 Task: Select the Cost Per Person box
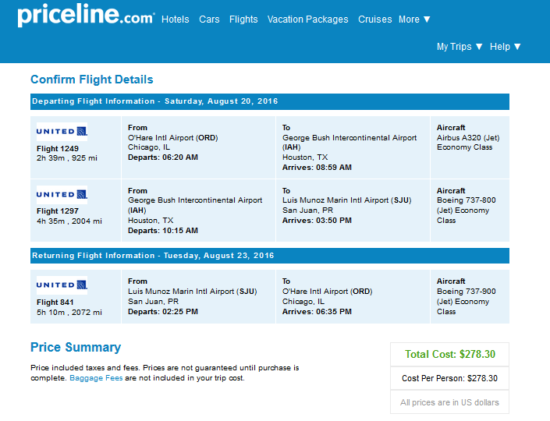click(x=450, y=378)
